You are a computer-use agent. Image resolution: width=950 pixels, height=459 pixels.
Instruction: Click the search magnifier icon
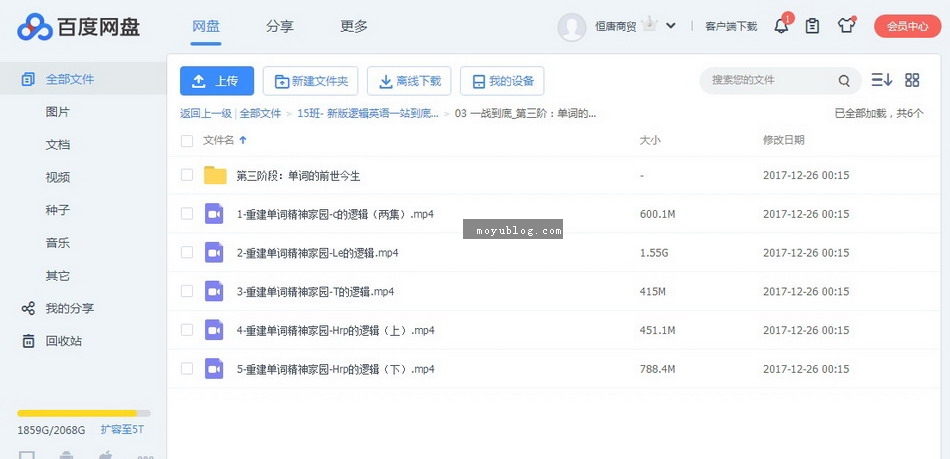coord(844,81)
